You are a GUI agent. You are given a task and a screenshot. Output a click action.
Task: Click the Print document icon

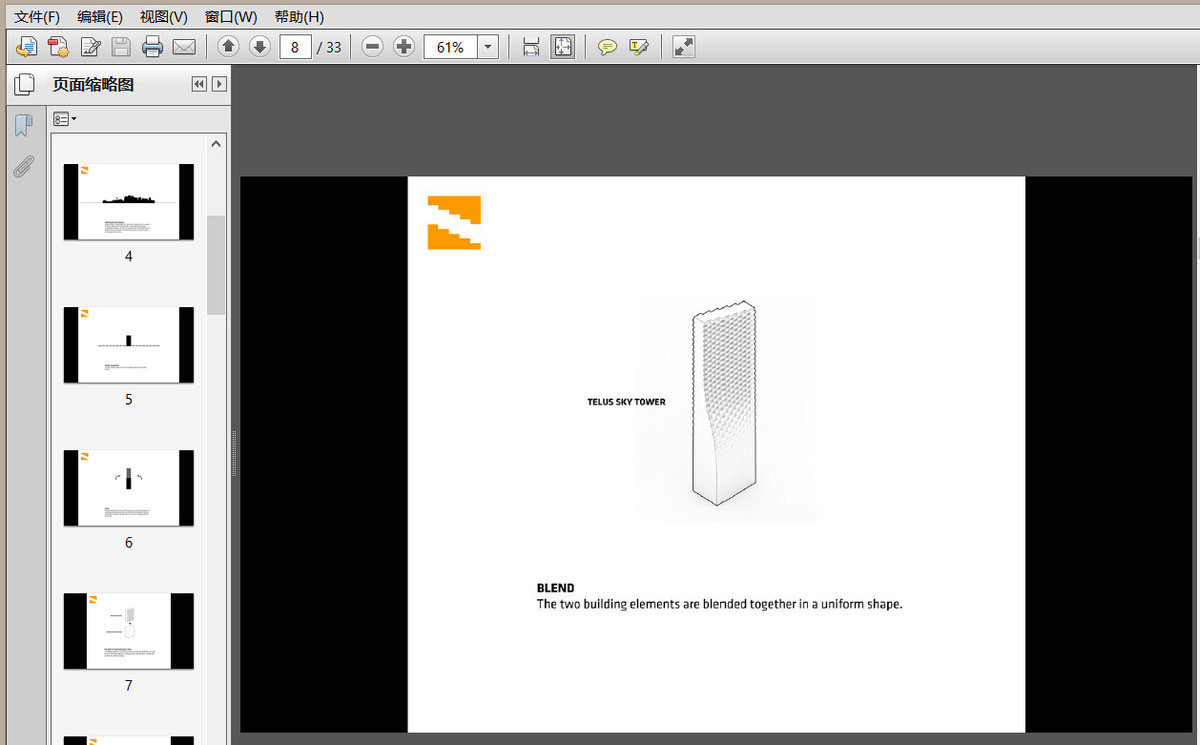tap(152, 47)
